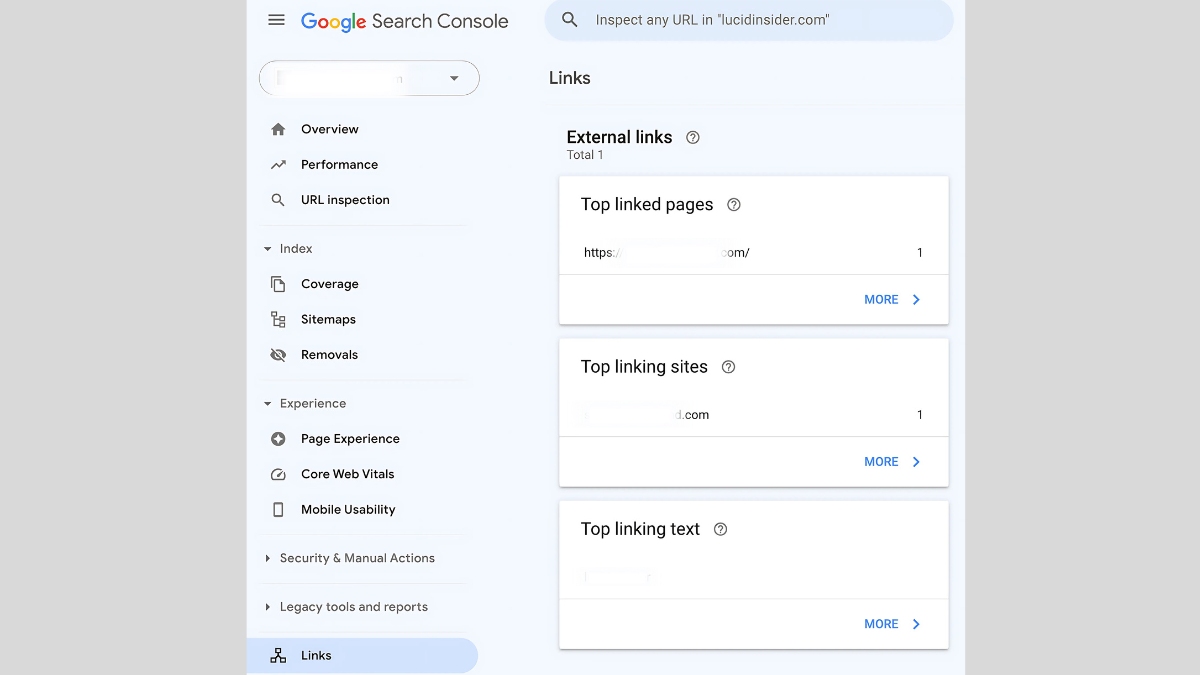The width and height of the screenshot is (1200, 675).
Task: Click the search magnifier icon in URL bar
Action: [570, 20]
